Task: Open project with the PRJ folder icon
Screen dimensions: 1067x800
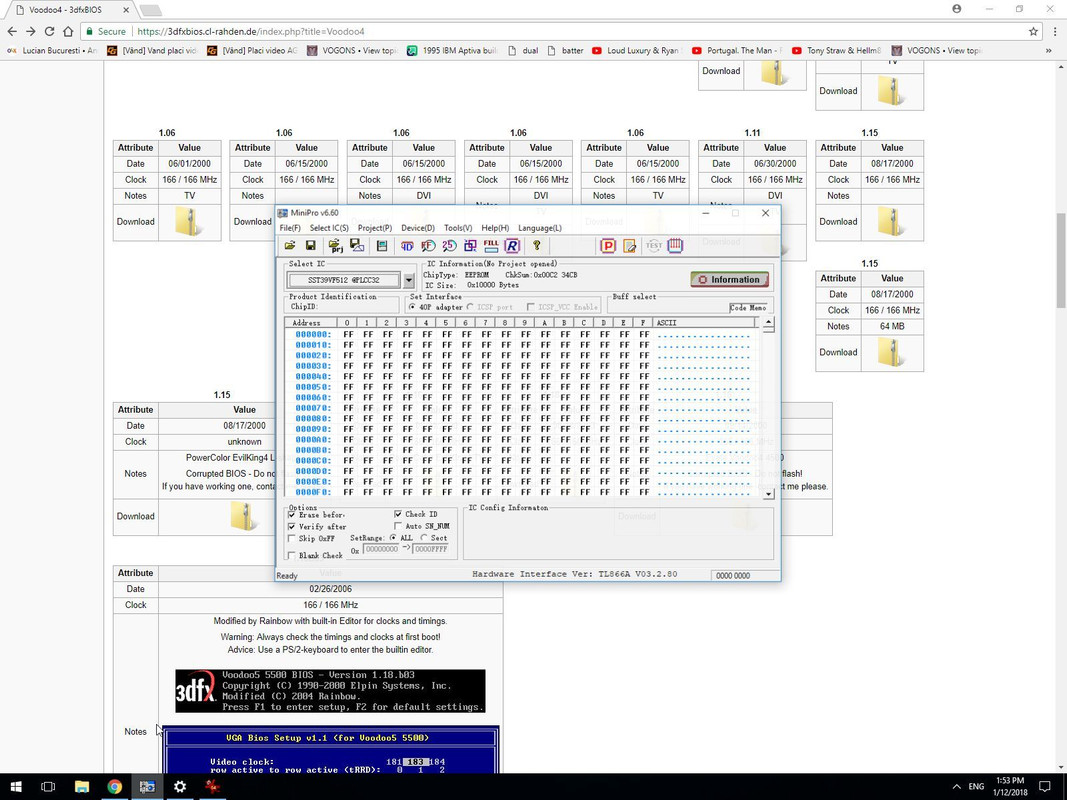Action: point(335,246)
